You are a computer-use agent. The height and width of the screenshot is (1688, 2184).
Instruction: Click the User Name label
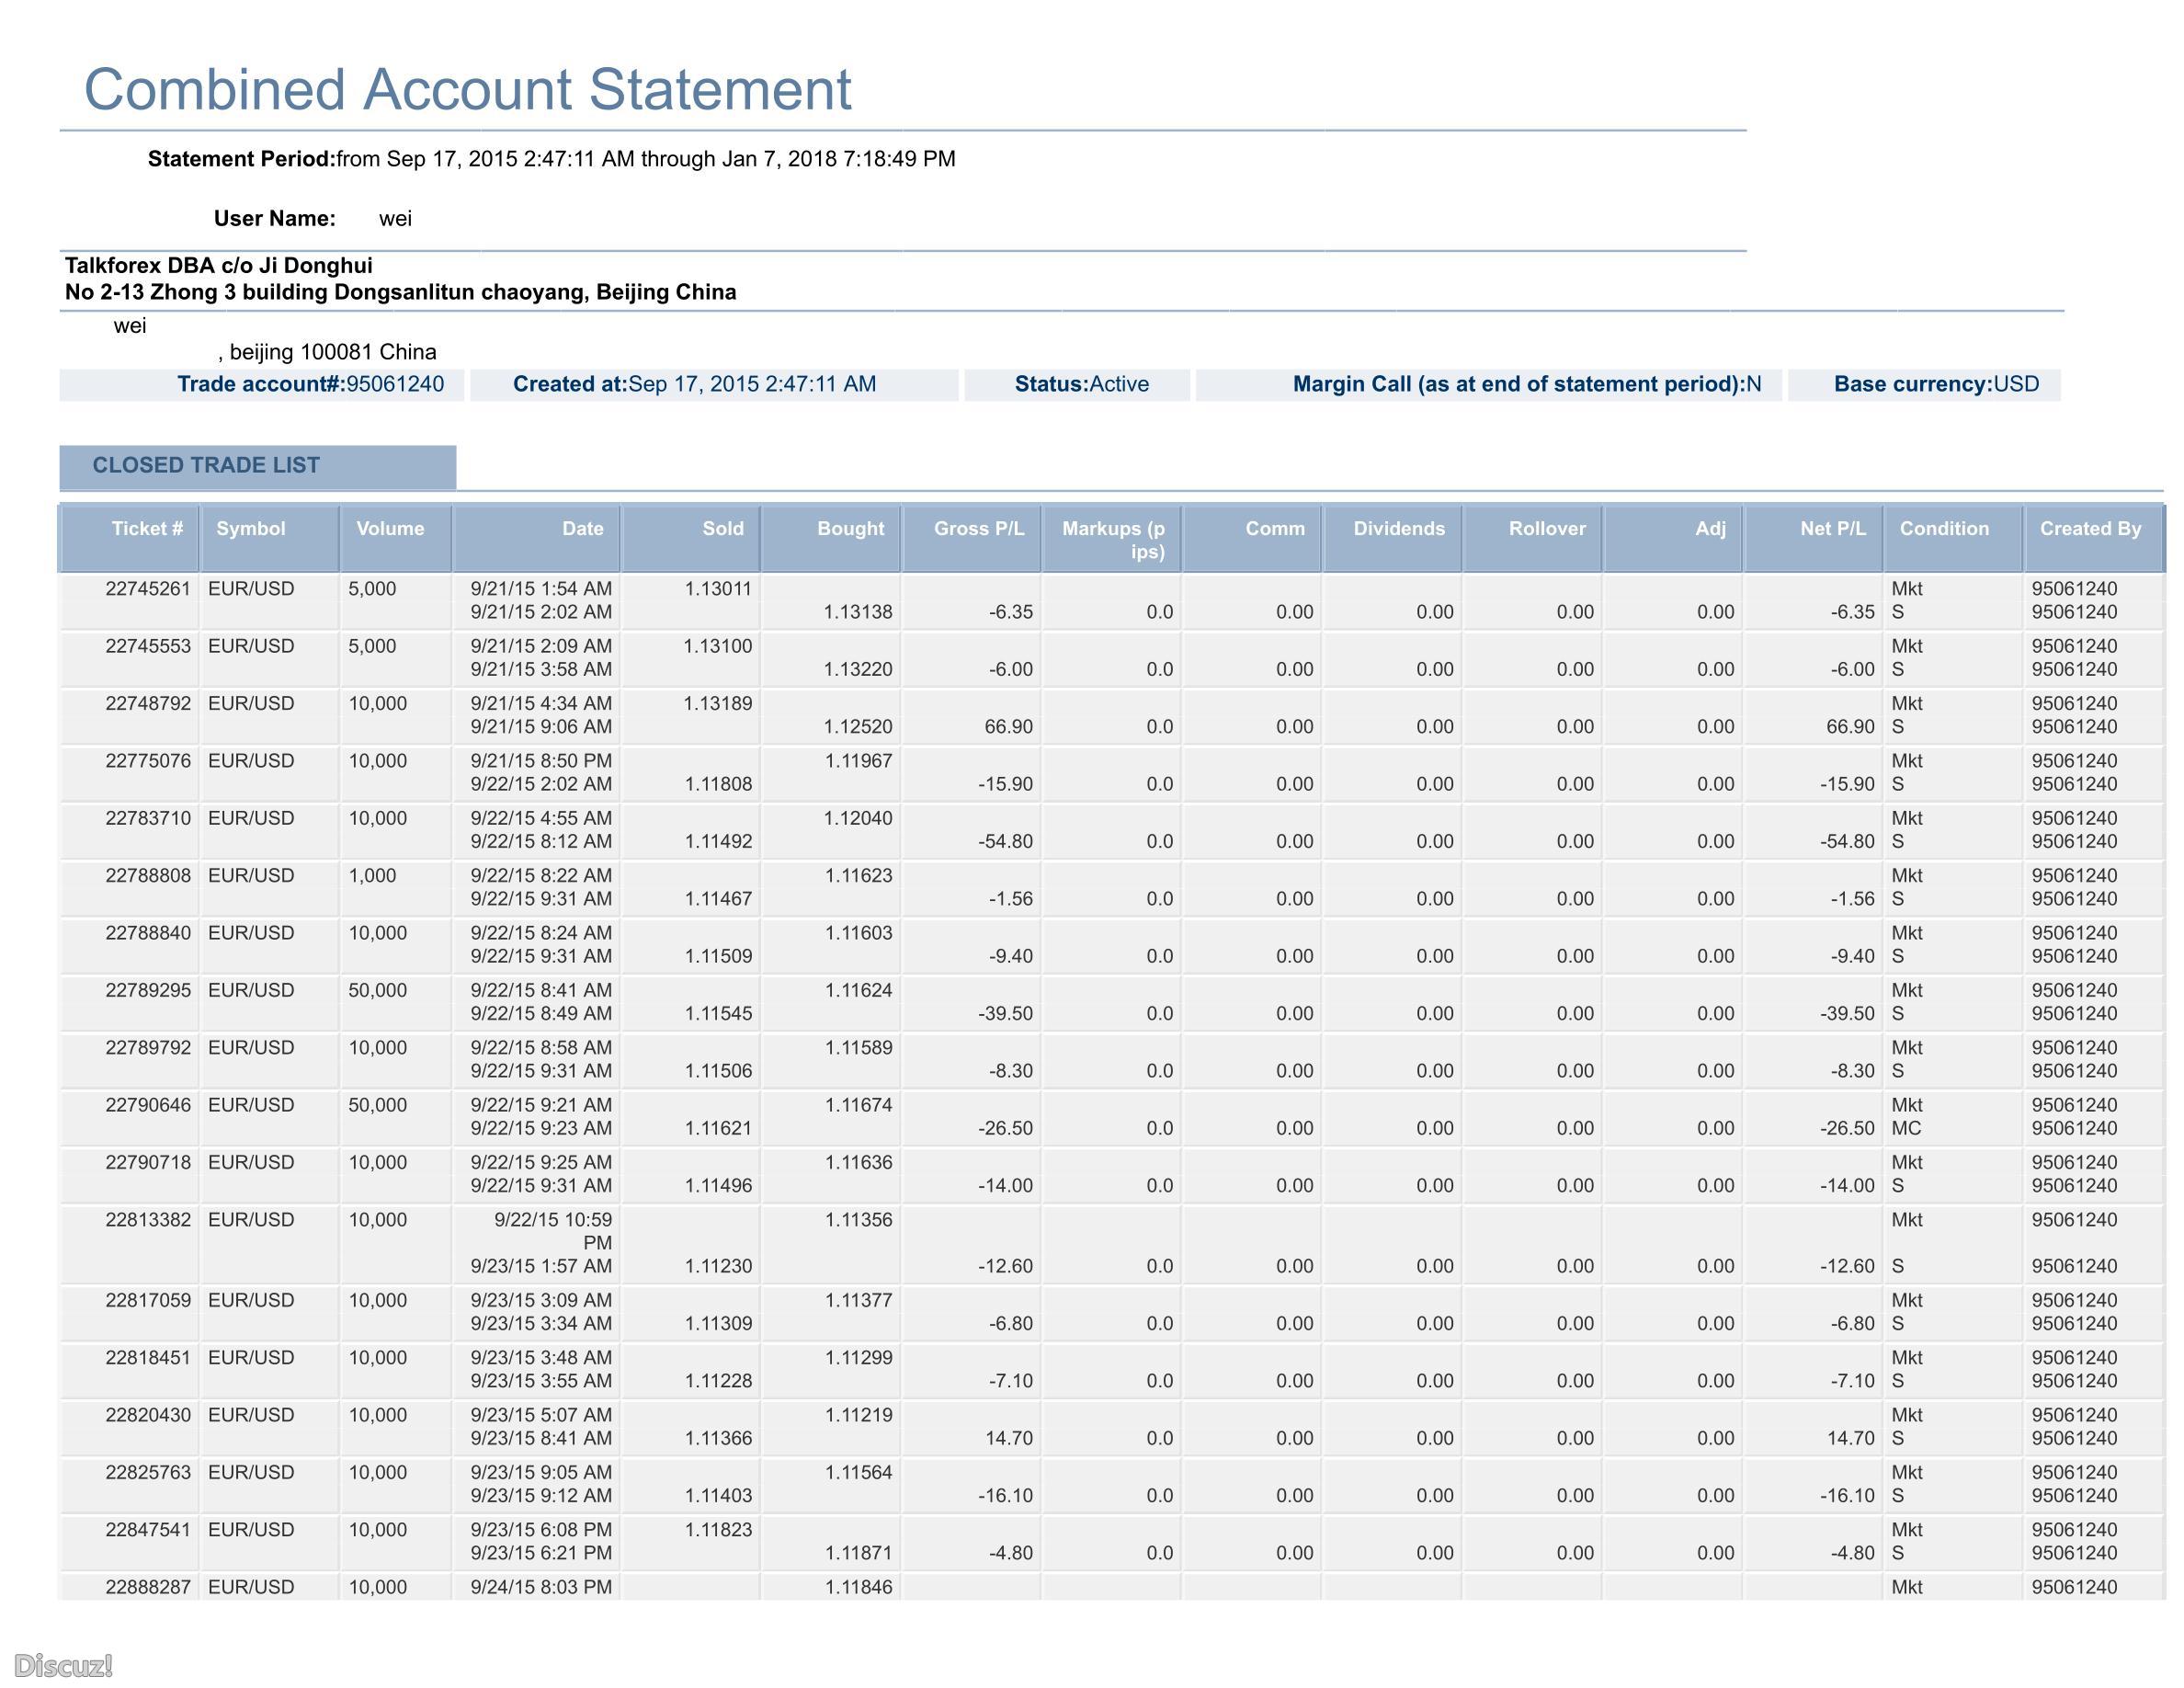pos(275,219)
